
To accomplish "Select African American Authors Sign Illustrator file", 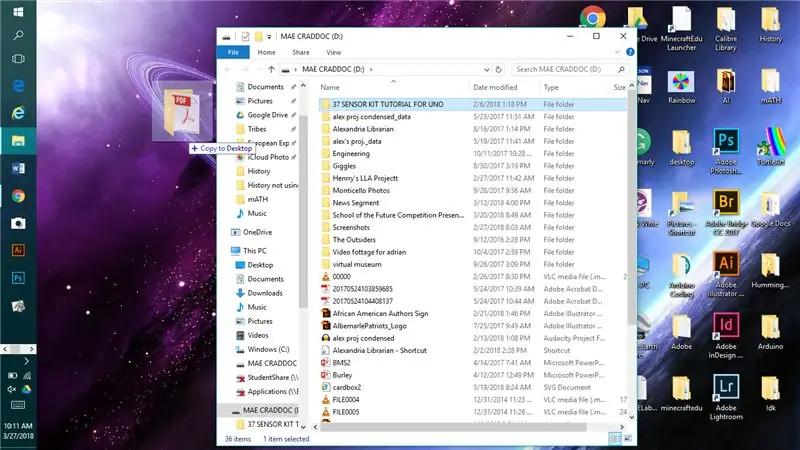I will (x=380, y=313).
